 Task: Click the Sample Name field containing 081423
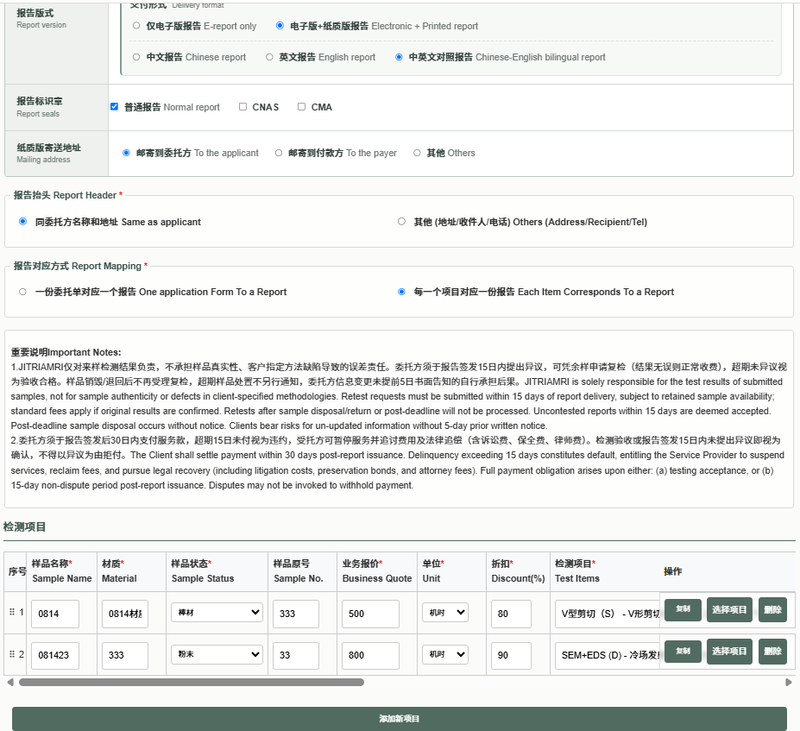pos(55,656)
